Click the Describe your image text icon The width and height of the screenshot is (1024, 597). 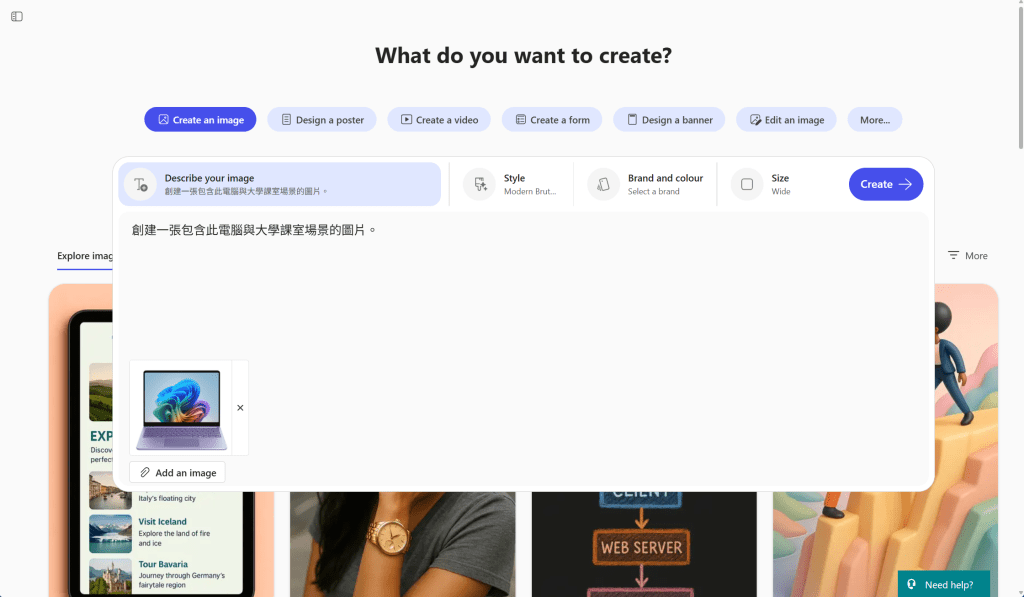pyautogui.click(x=140, y=184)
